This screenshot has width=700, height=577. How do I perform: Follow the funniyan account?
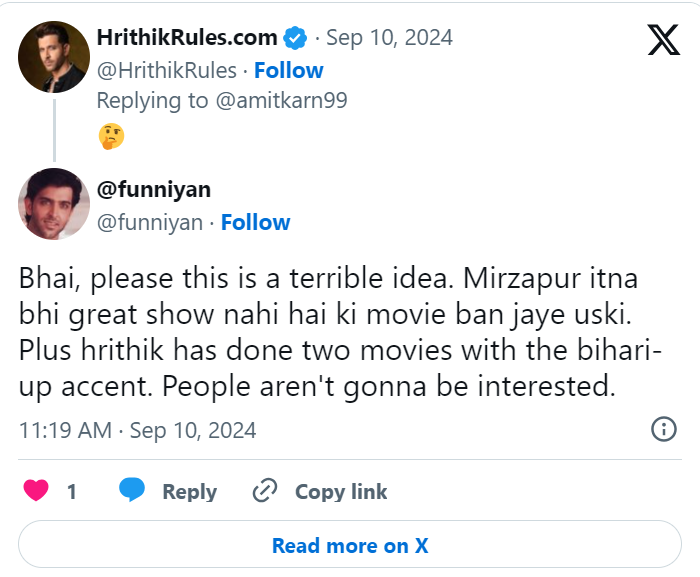[x=256, y=222]
